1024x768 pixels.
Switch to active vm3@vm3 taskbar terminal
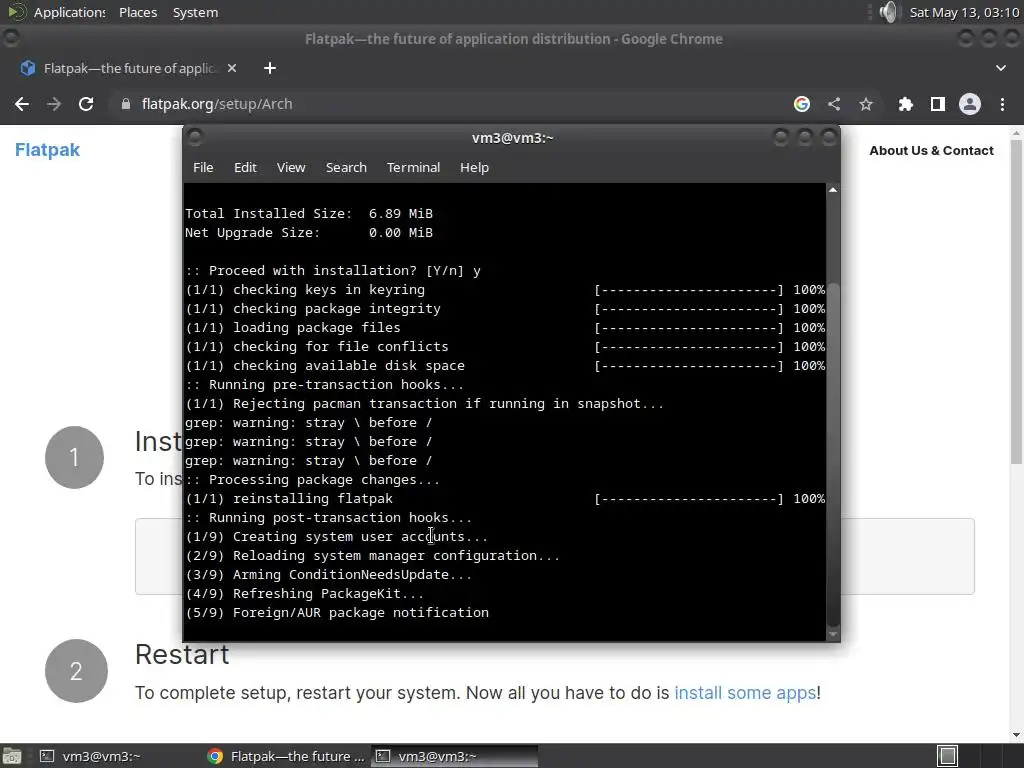[x=455, y=756]
